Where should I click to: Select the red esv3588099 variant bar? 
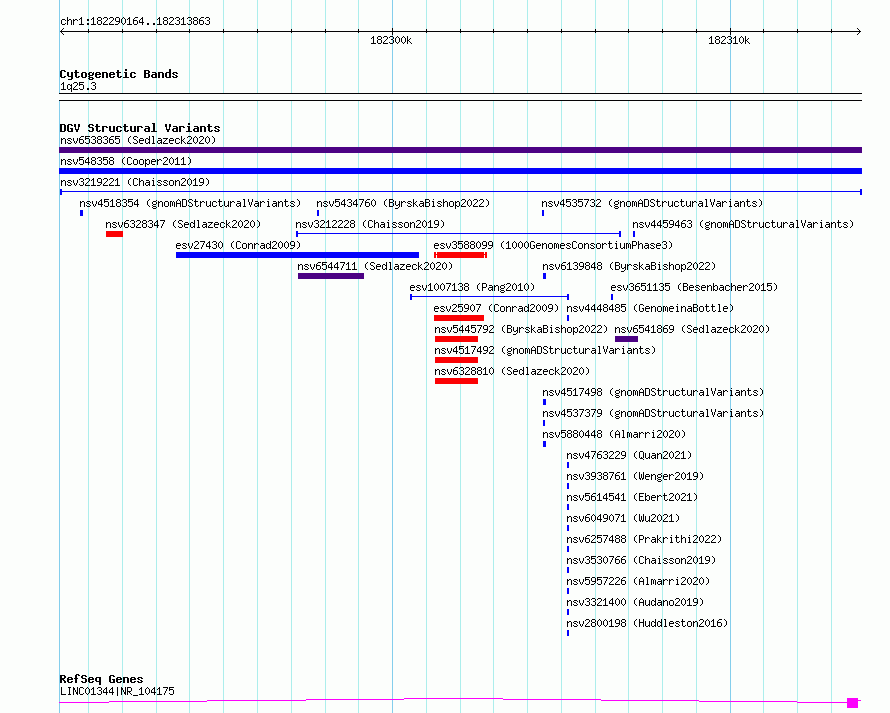(x=460, y=255)
